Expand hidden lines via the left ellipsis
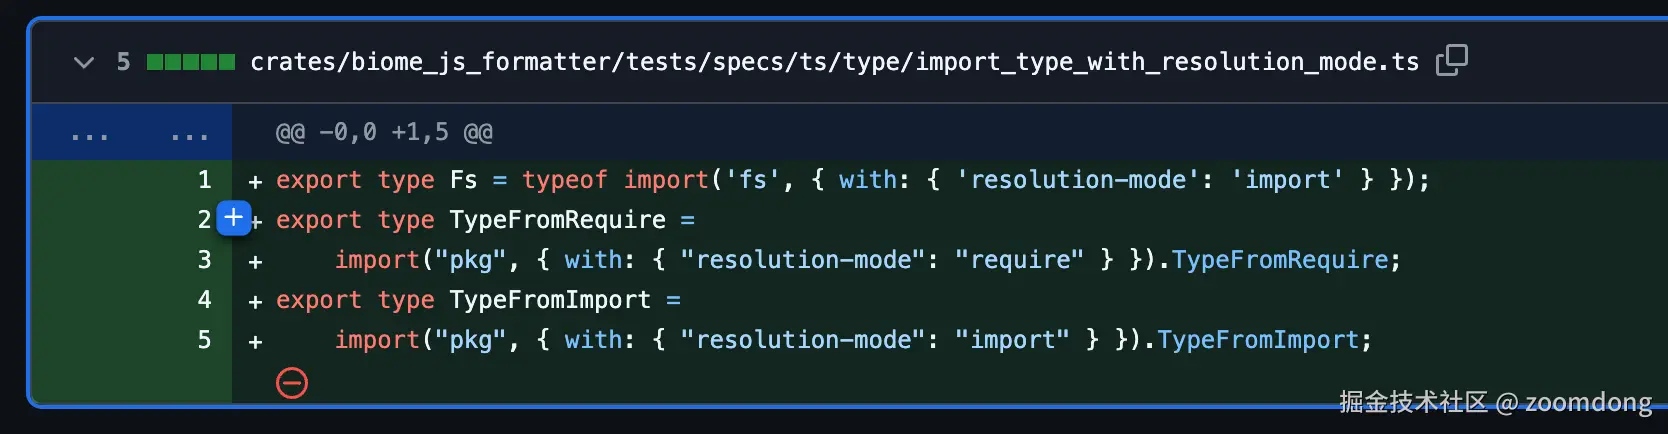 click(x=90, y=133)
